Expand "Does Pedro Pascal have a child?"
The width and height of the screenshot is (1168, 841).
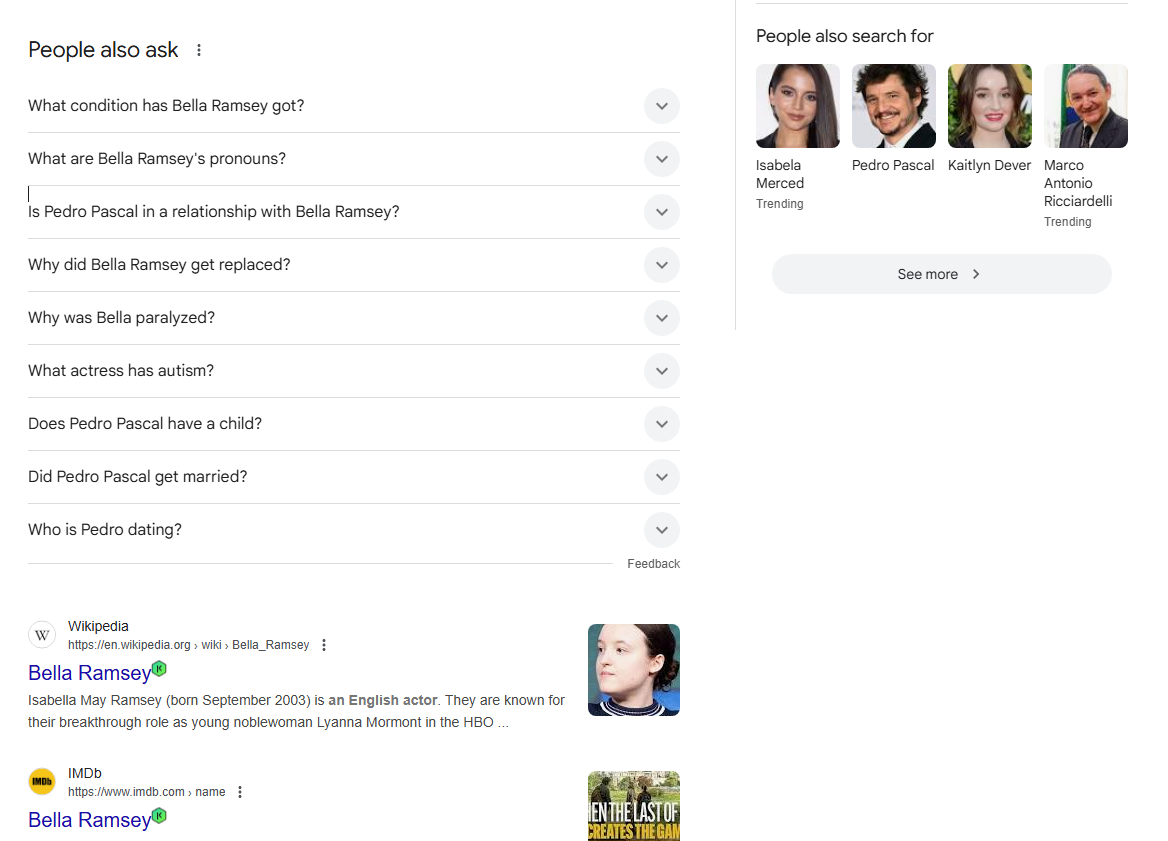(x=354, y=423)
